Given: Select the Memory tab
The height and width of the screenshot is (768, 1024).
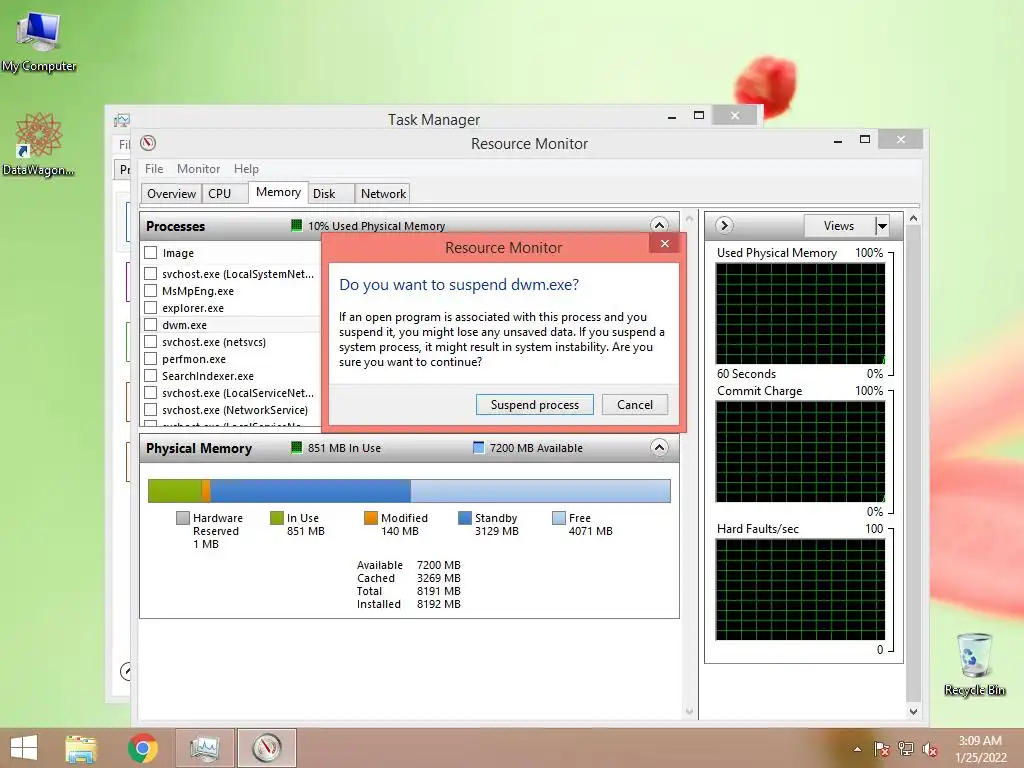Looking at the screenshot, I should coord(278,192).
